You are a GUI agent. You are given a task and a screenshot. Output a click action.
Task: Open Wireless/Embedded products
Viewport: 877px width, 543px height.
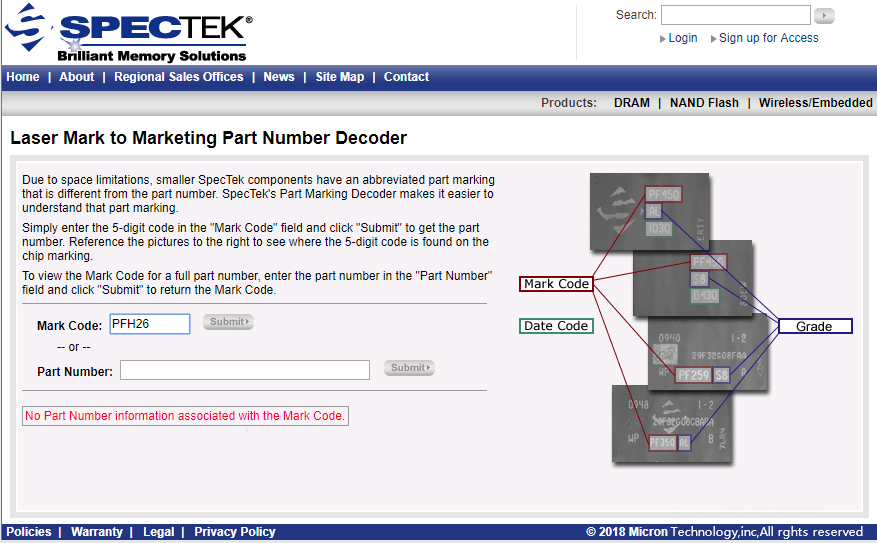pyautogui.click(x=815, y=103)
